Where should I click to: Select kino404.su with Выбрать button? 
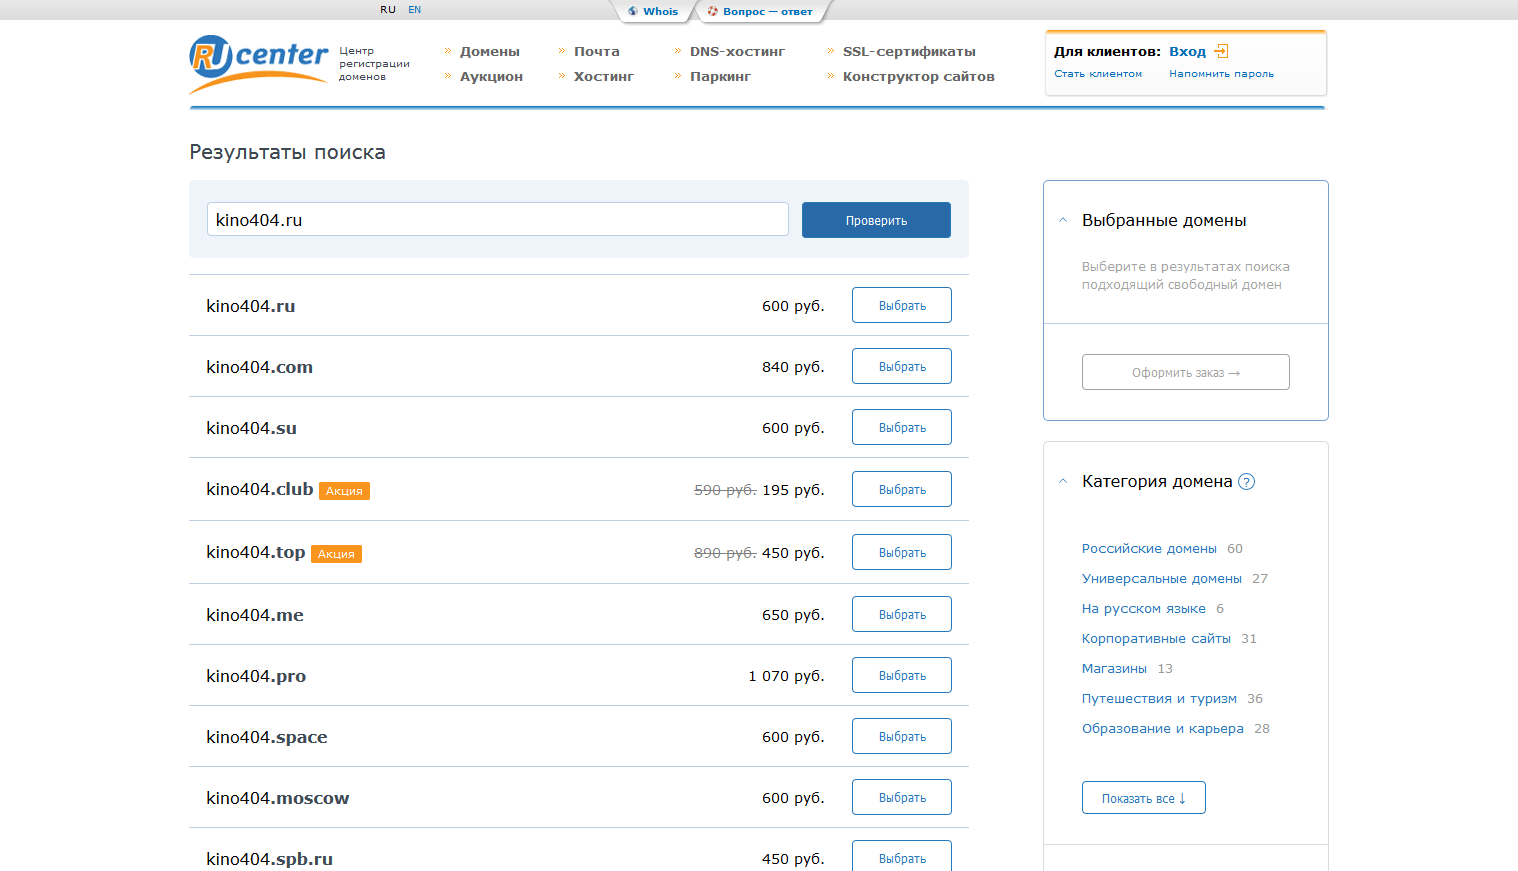click(x=902, y=427)
